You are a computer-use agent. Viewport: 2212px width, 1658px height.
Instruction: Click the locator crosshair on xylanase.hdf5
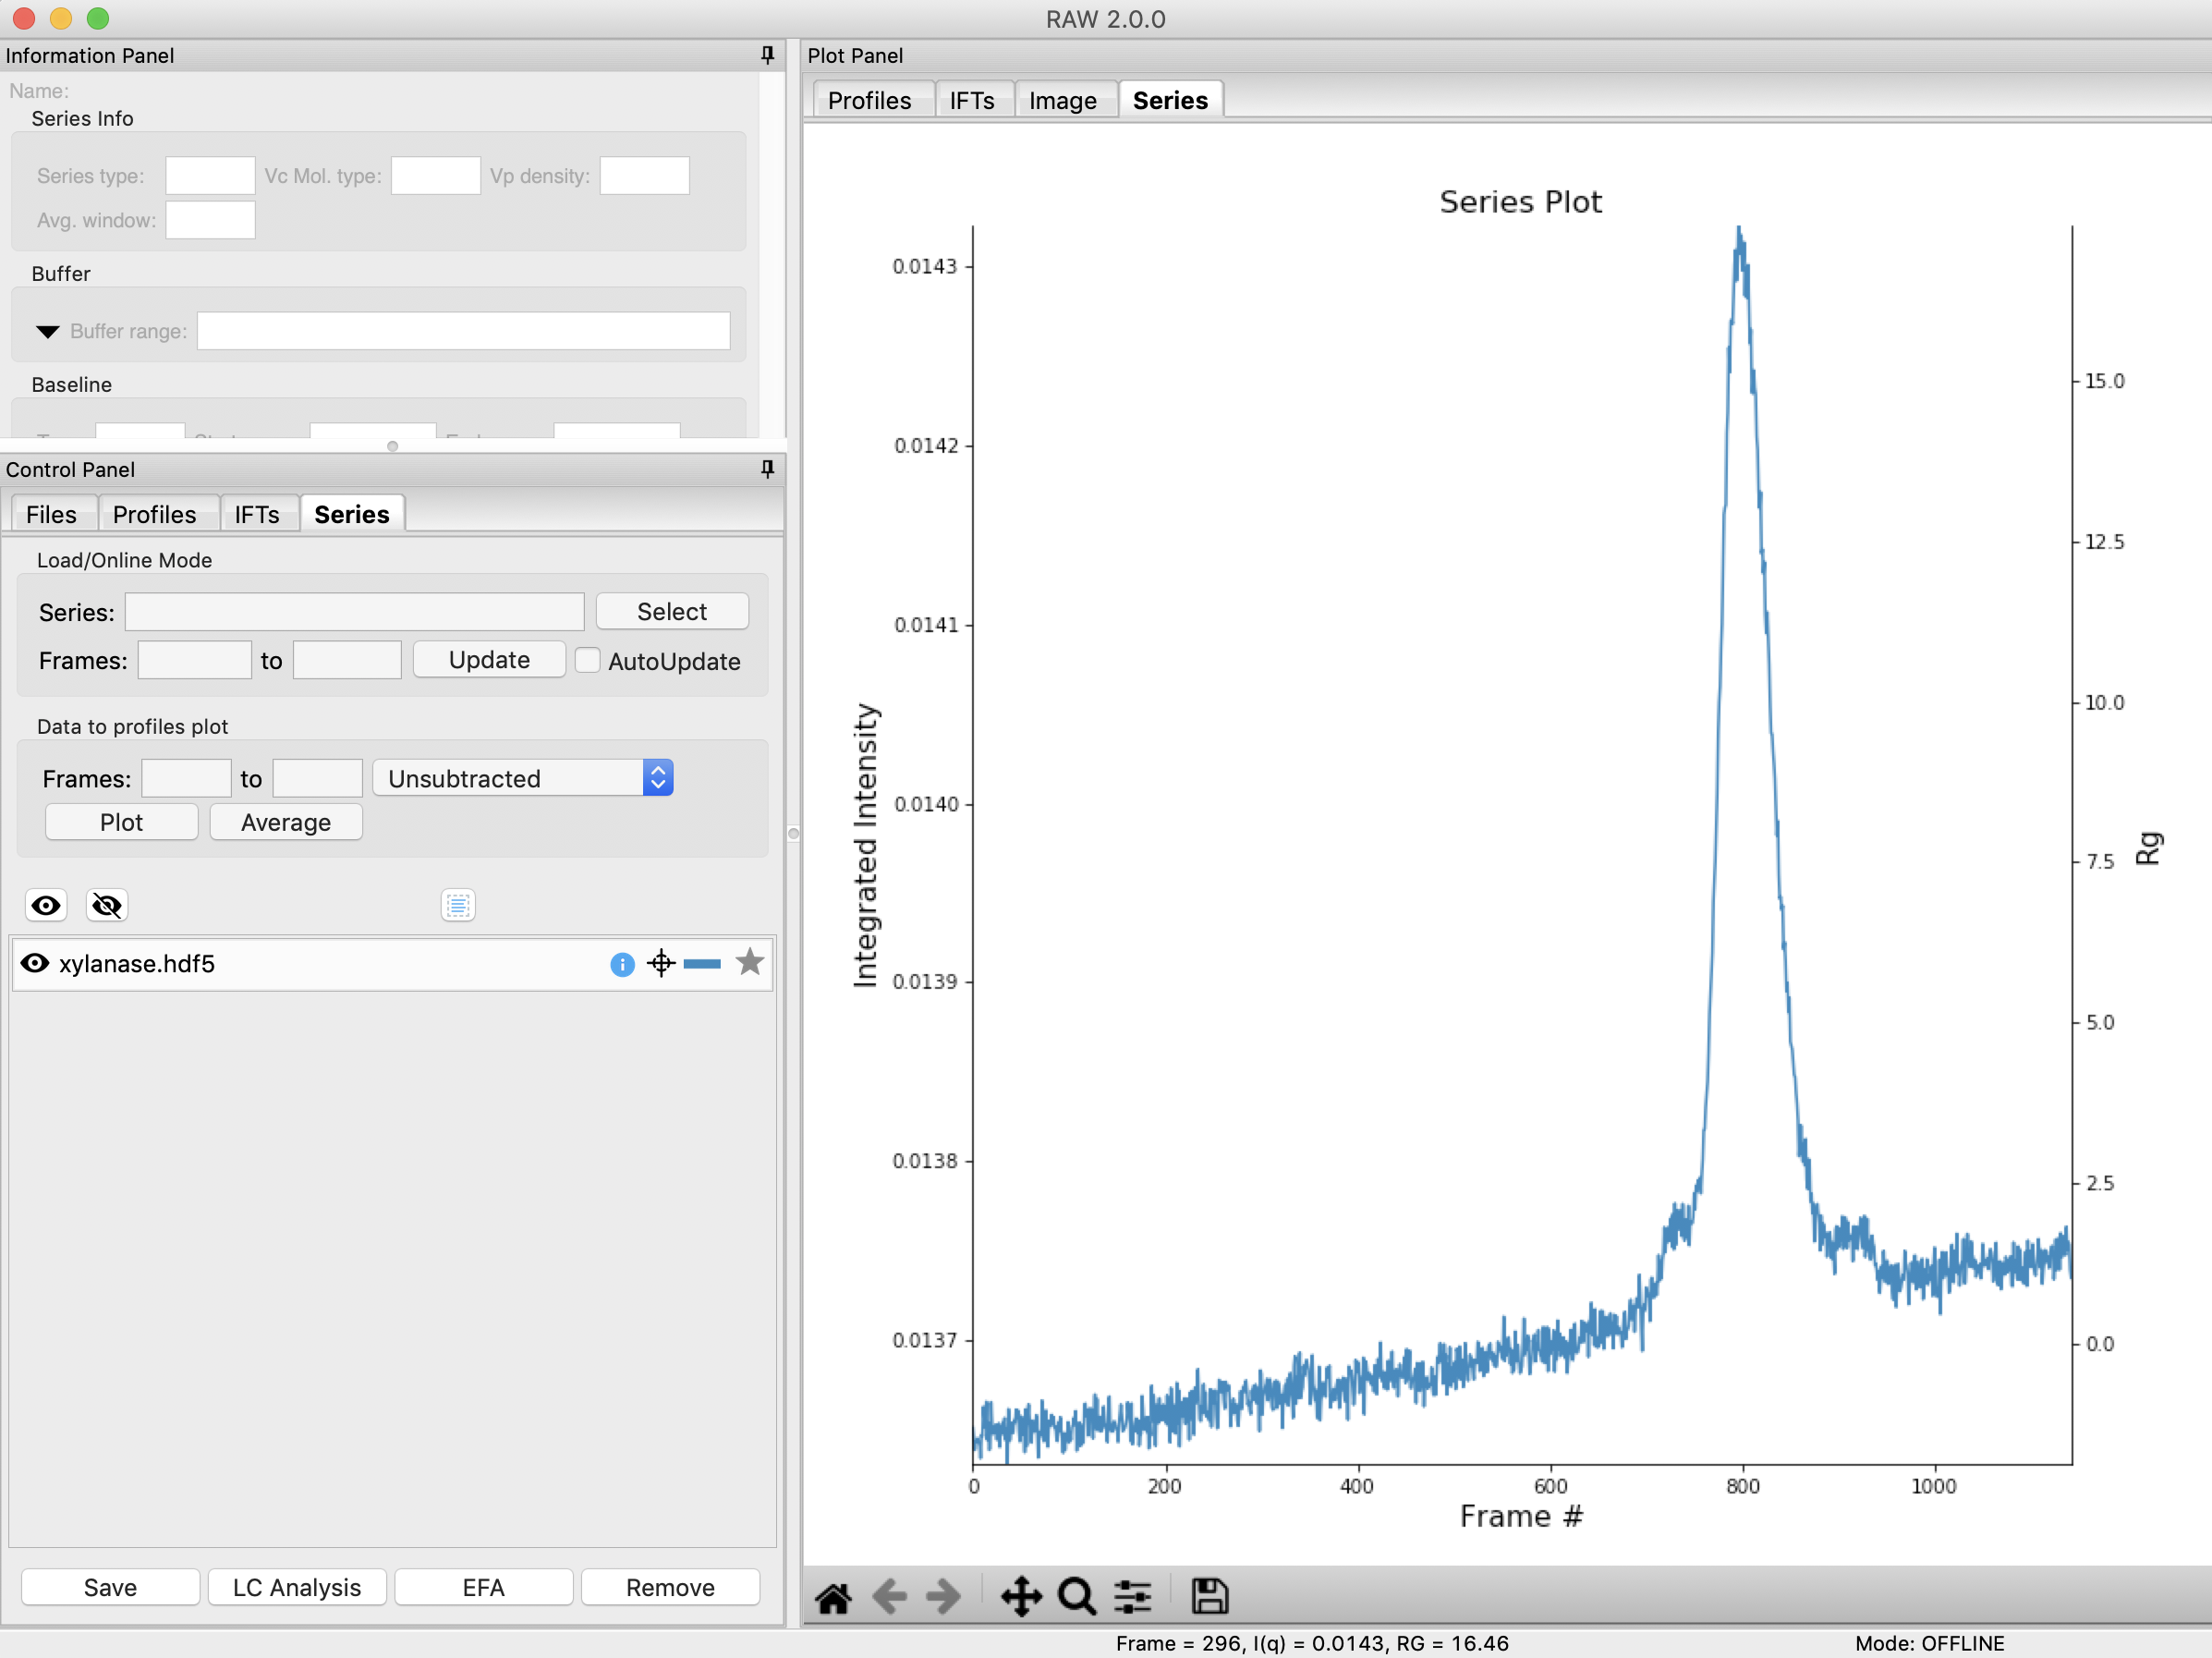661,964
